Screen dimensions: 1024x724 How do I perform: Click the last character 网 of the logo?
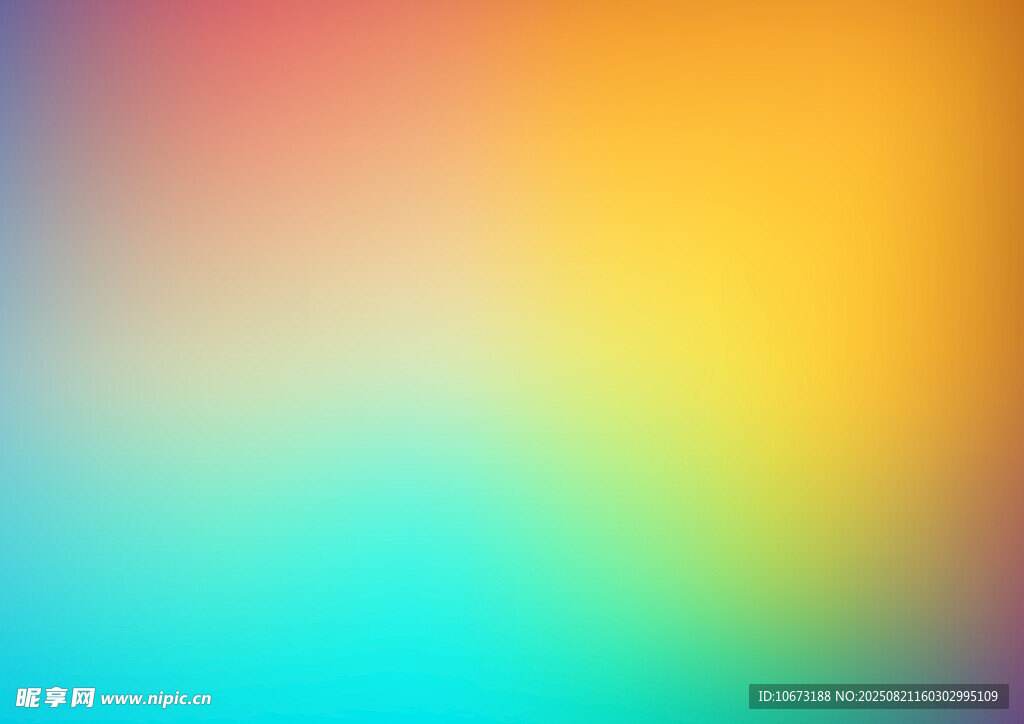(x=83, y=697)
